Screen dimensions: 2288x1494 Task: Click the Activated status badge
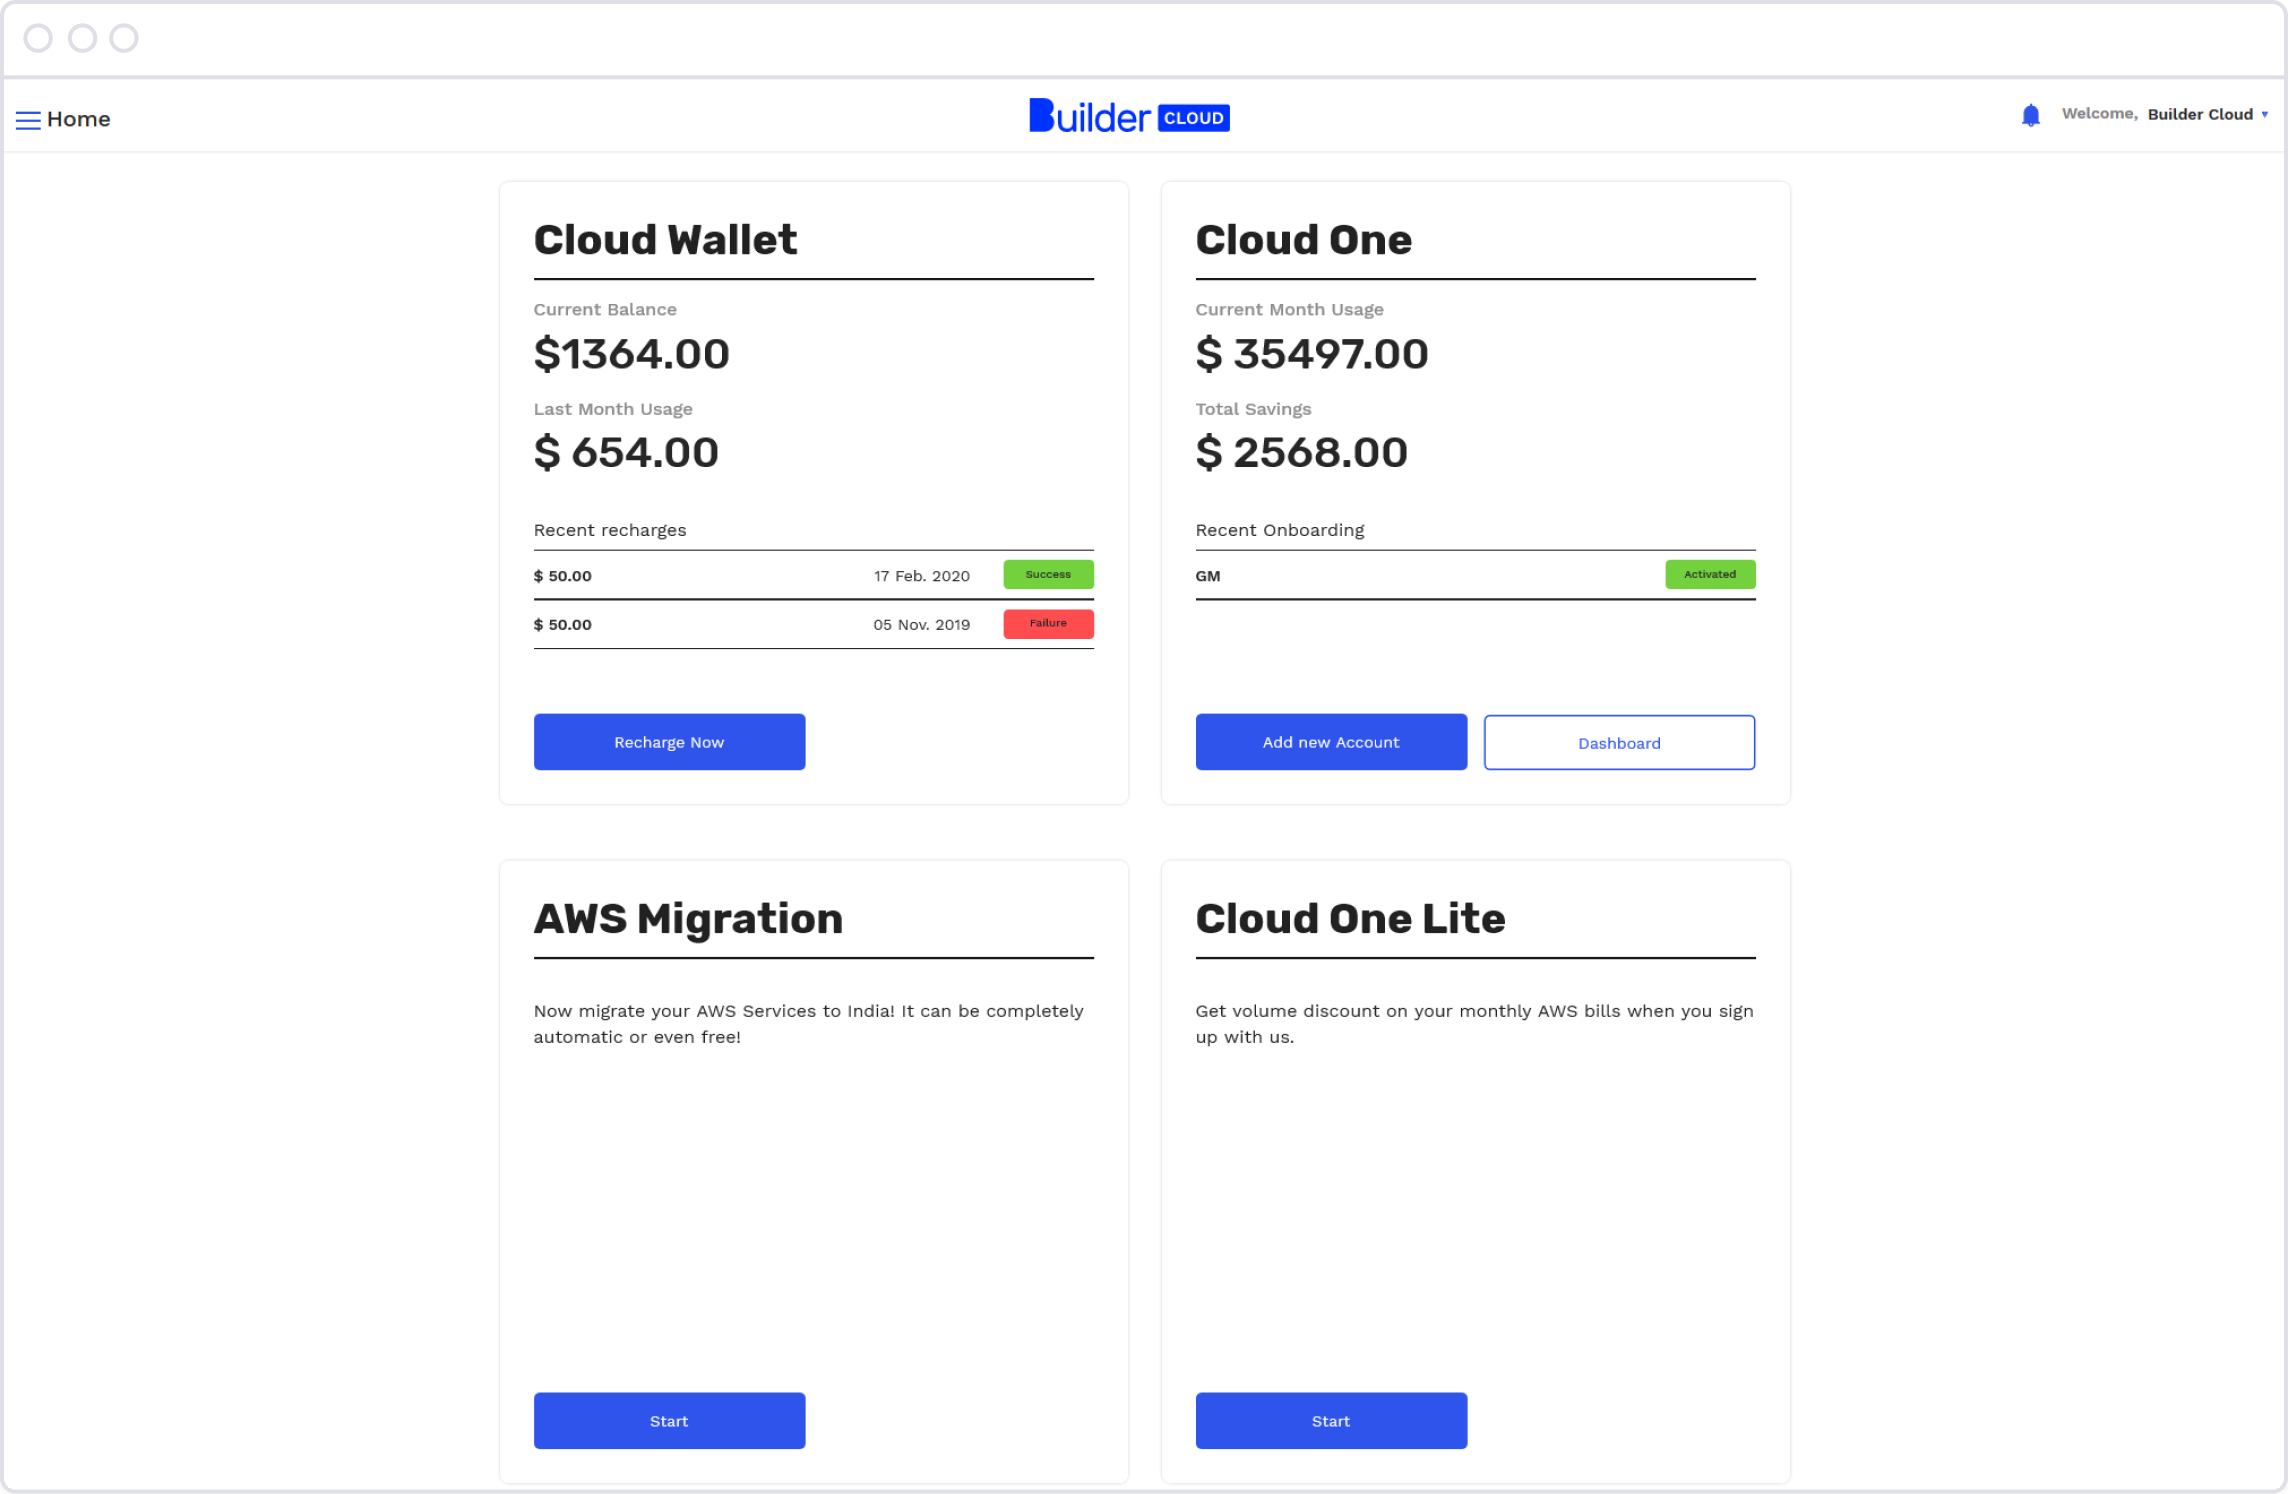click(x=1710, y=574)
